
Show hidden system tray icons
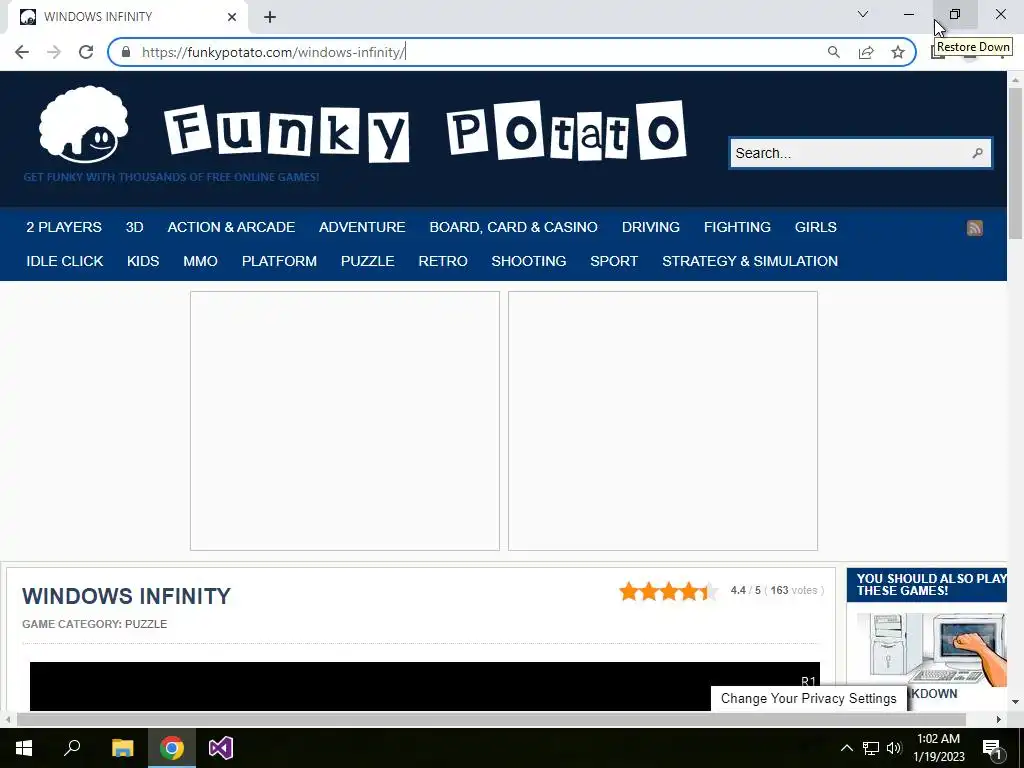(x=846, y=748)
